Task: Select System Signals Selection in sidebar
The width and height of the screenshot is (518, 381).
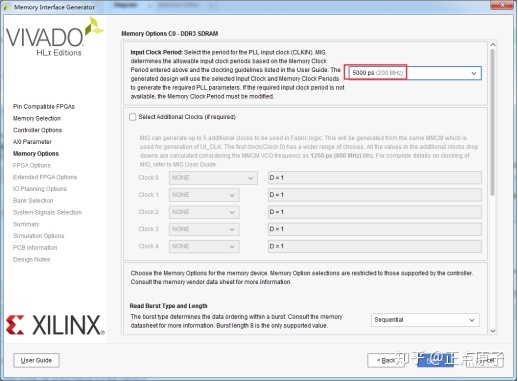Action: (47, 212)
